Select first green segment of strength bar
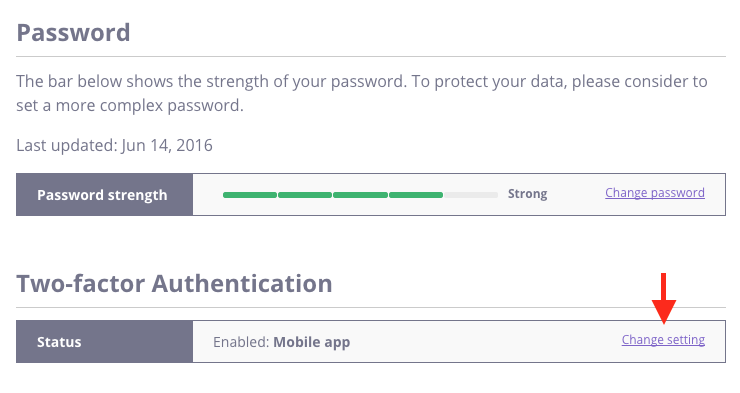 (250, 195)
